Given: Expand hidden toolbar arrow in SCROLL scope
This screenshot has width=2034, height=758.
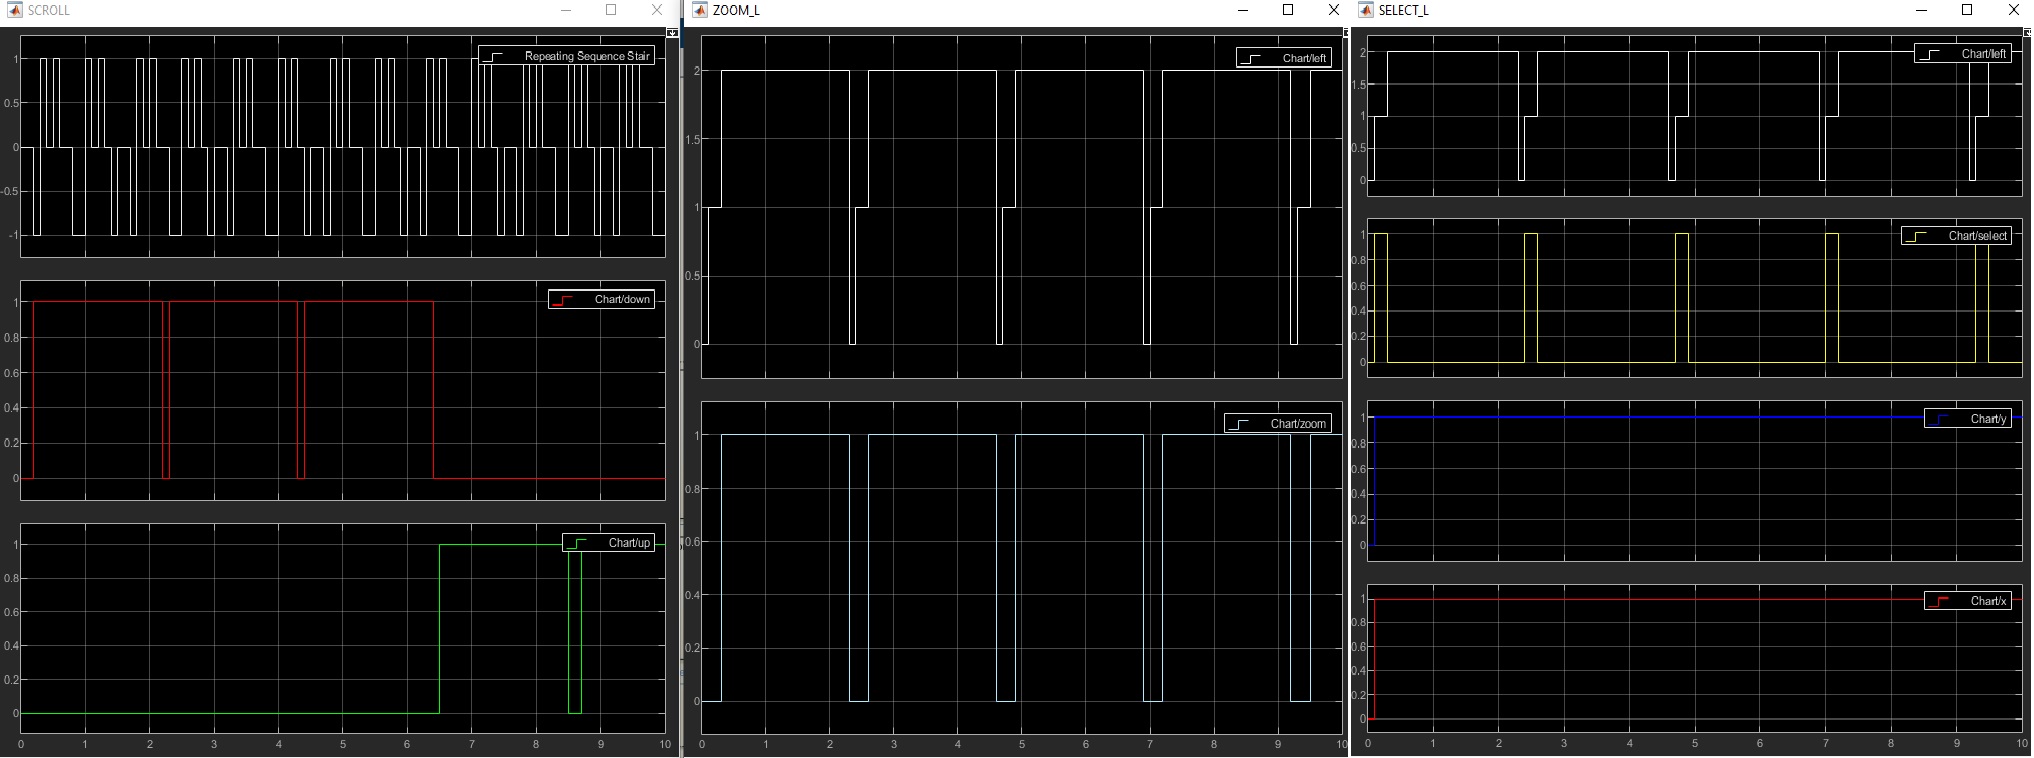Looking at the screenshot, I should pos(672,33).
